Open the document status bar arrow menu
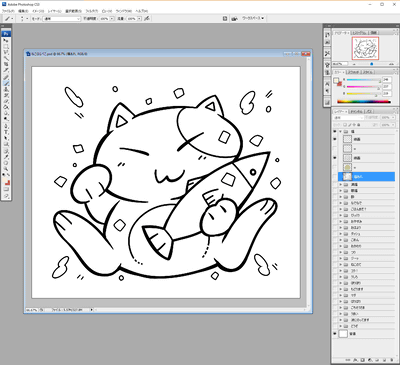The image size is (400, 365). (x=92, y=310)
